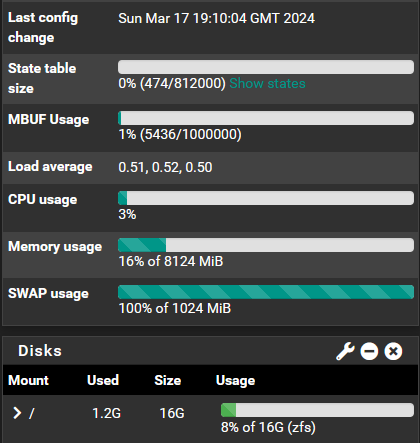The image size is (420, 443).
Task: Click the root disk usage bar
Action: [317, 410]
